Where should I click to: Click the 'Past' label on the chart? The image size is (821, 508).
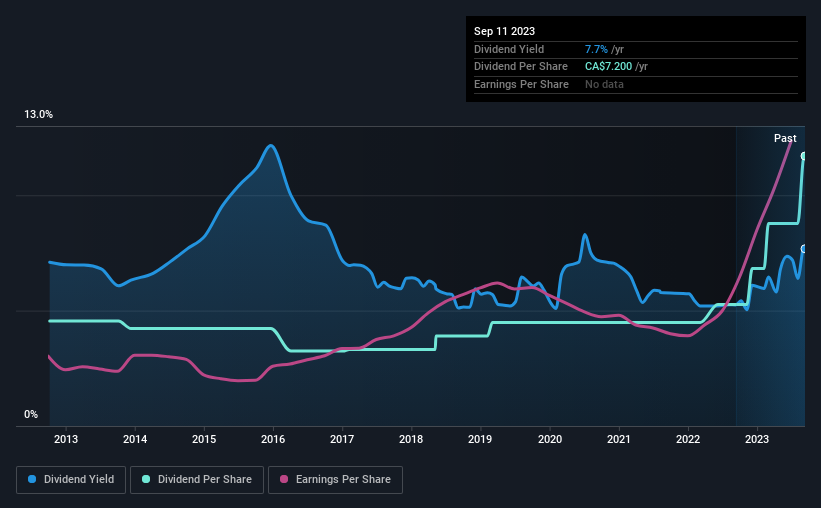pyautogui.click(x=785, y=138)
